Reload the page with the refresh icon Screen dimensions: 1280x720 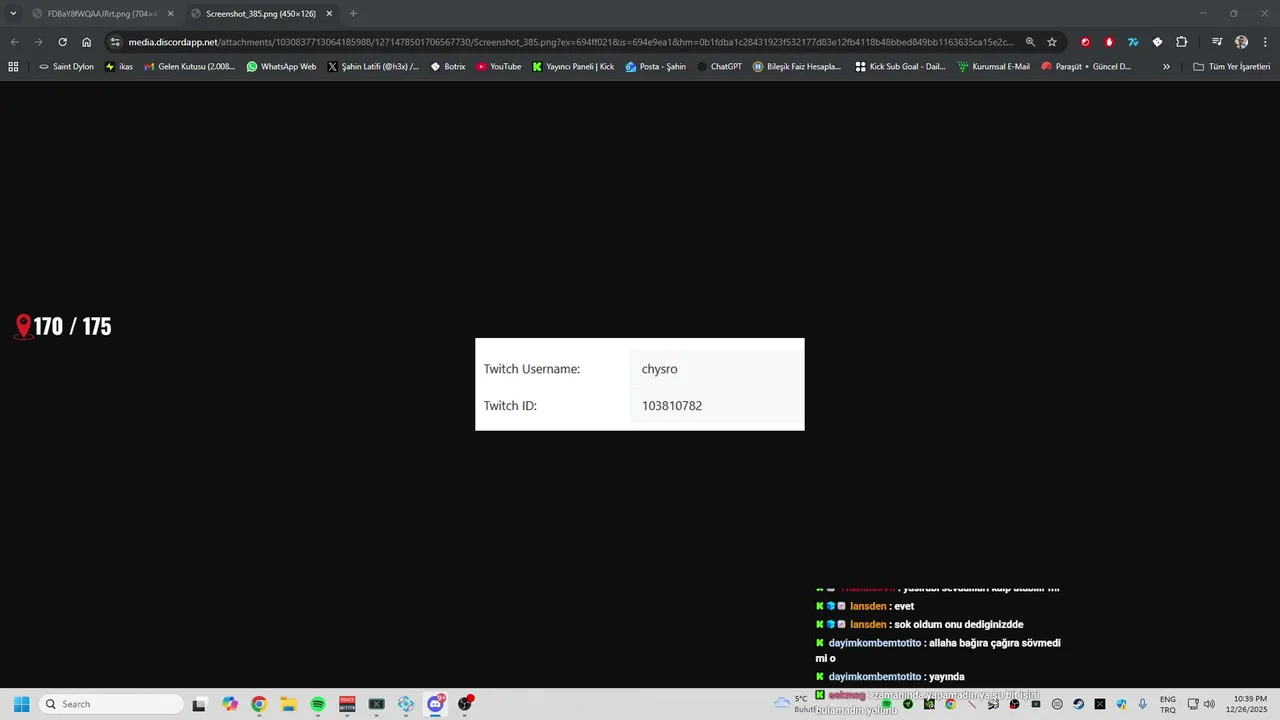[62, 42]
